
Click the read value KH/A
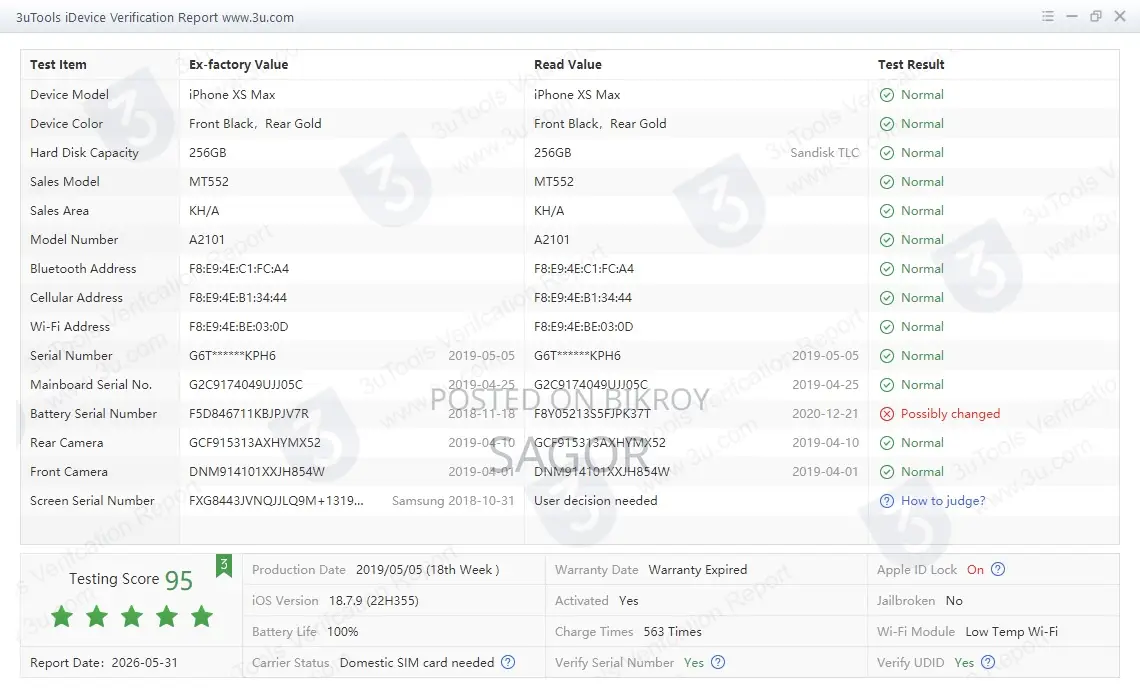tap(548, 210)
